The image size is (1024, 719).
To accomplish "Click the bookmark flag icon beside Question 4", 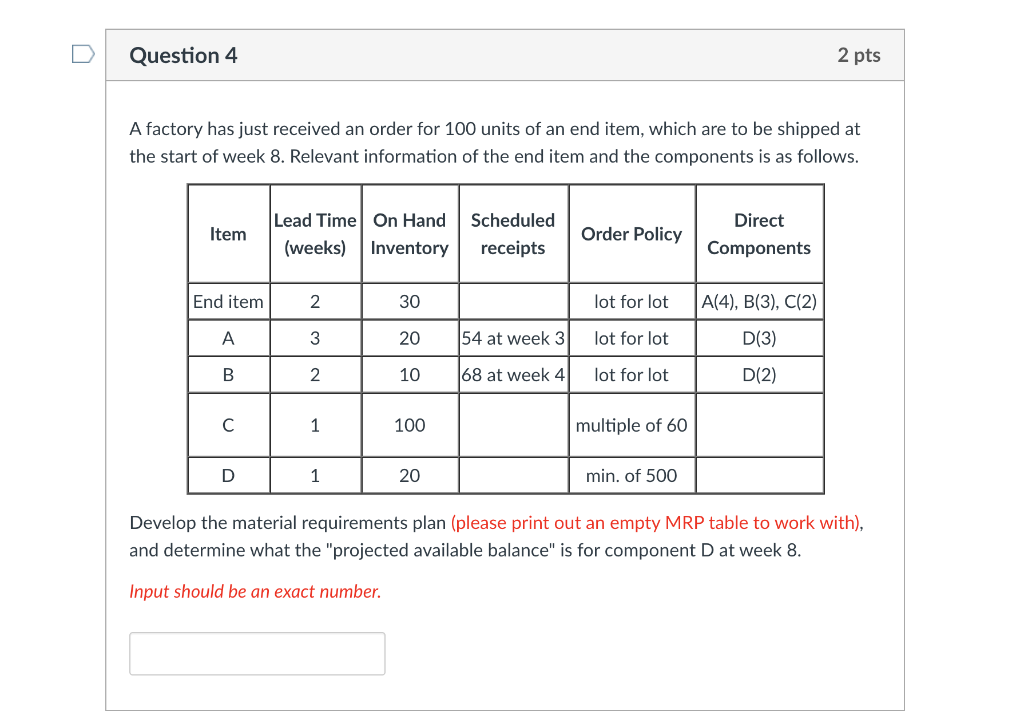I will point(83,56).
